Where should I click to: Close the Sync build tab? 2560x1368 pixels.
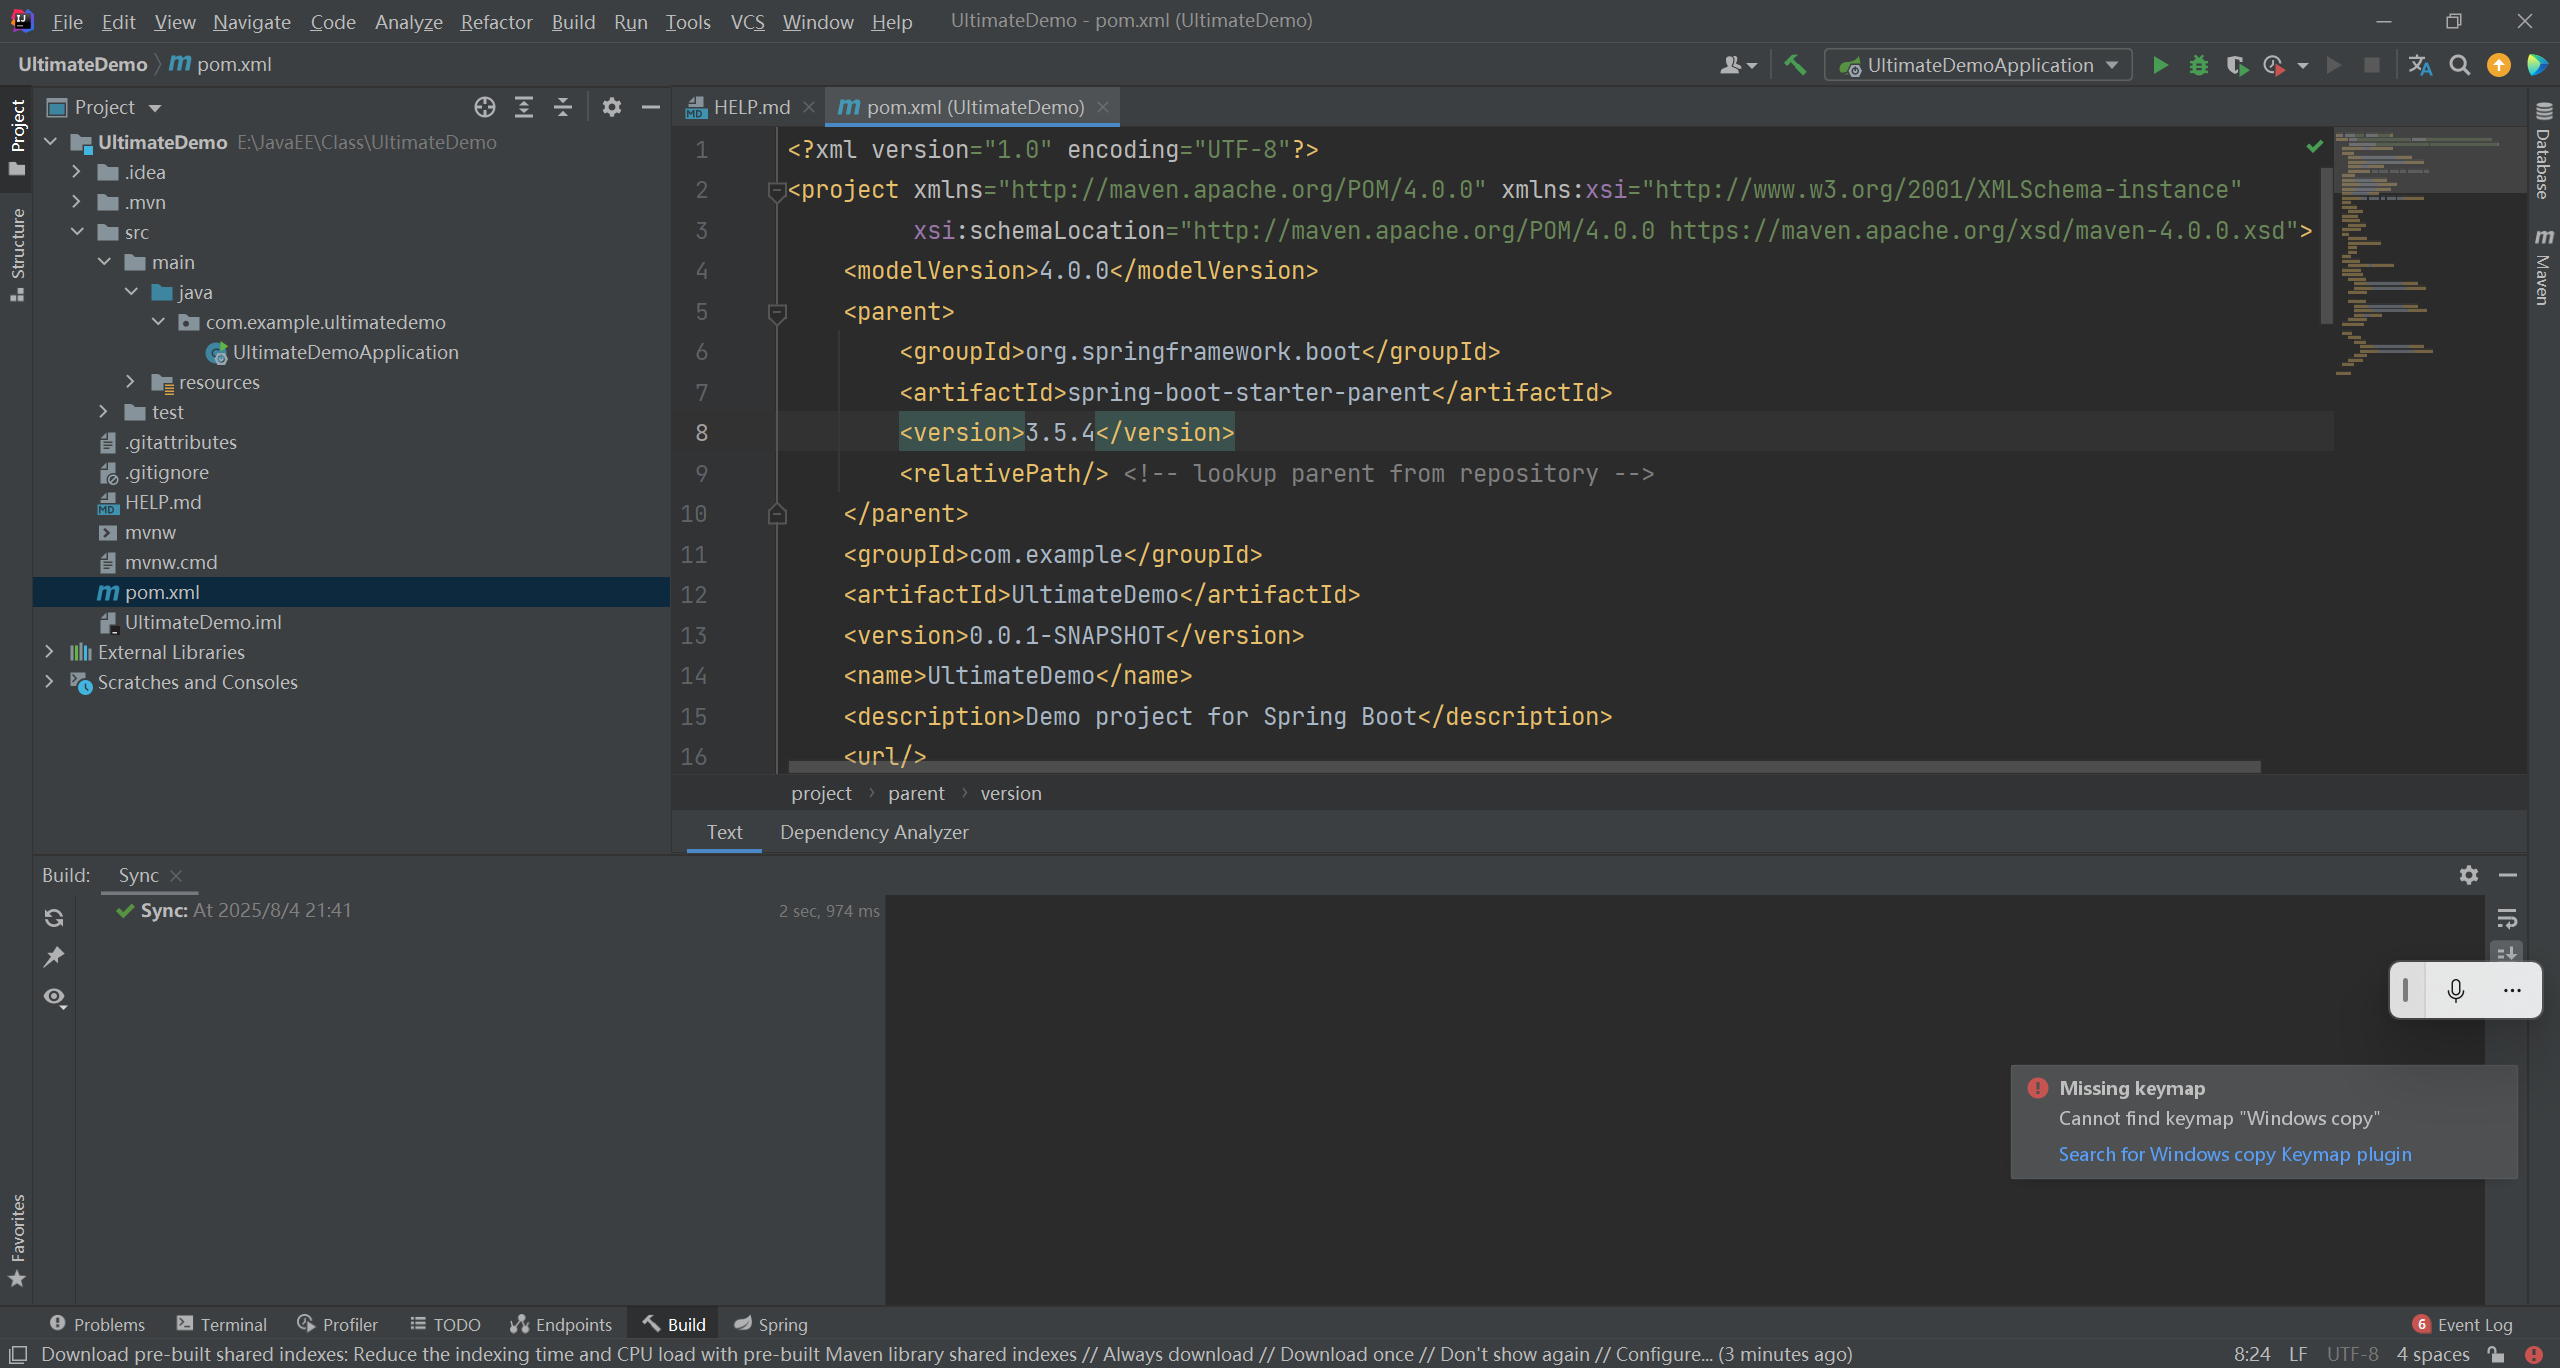pyautogui.click(x=177, y=876)
